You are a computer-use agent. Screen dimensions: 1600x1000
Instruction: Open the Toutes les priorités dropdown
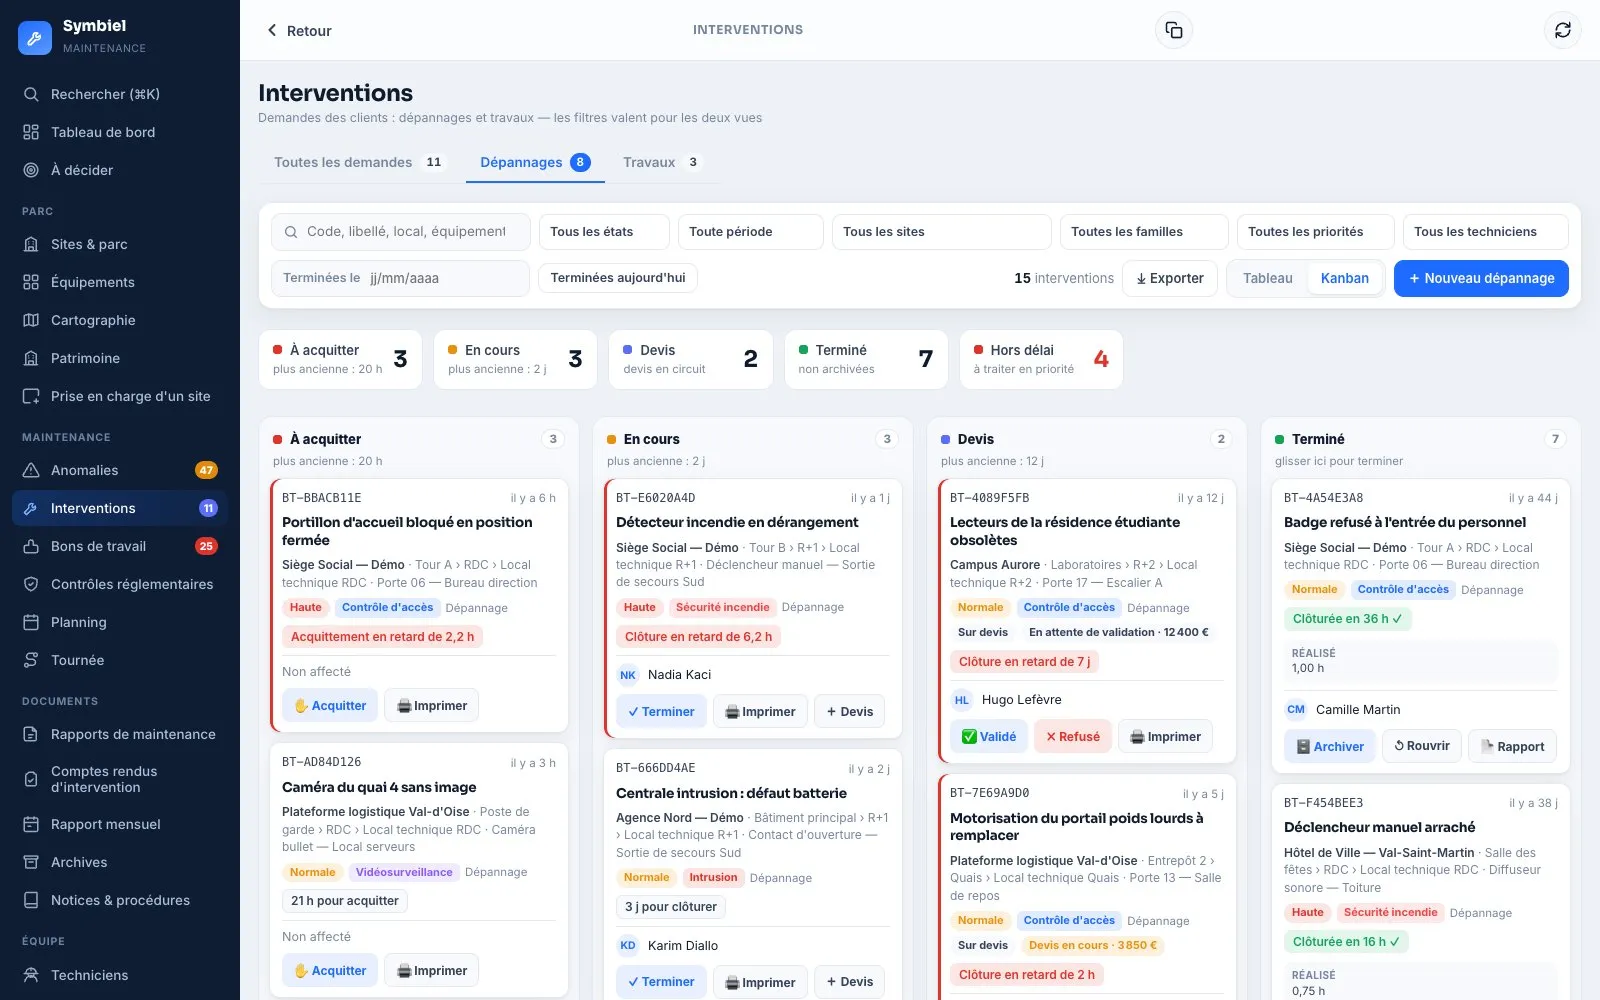point(1315,232)
